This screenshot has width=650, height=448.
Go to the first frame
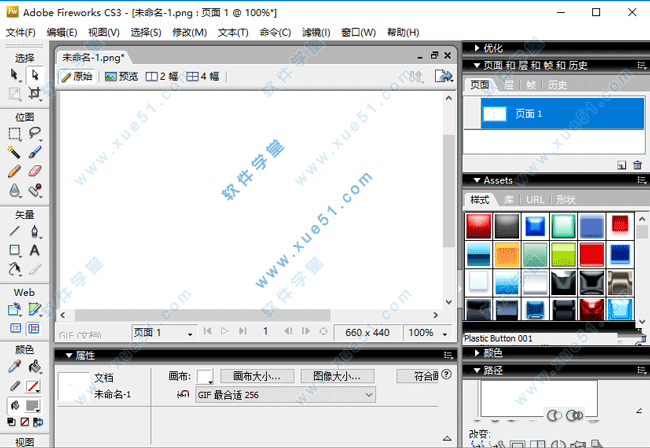pyautogui.click(x=208, y=331)
